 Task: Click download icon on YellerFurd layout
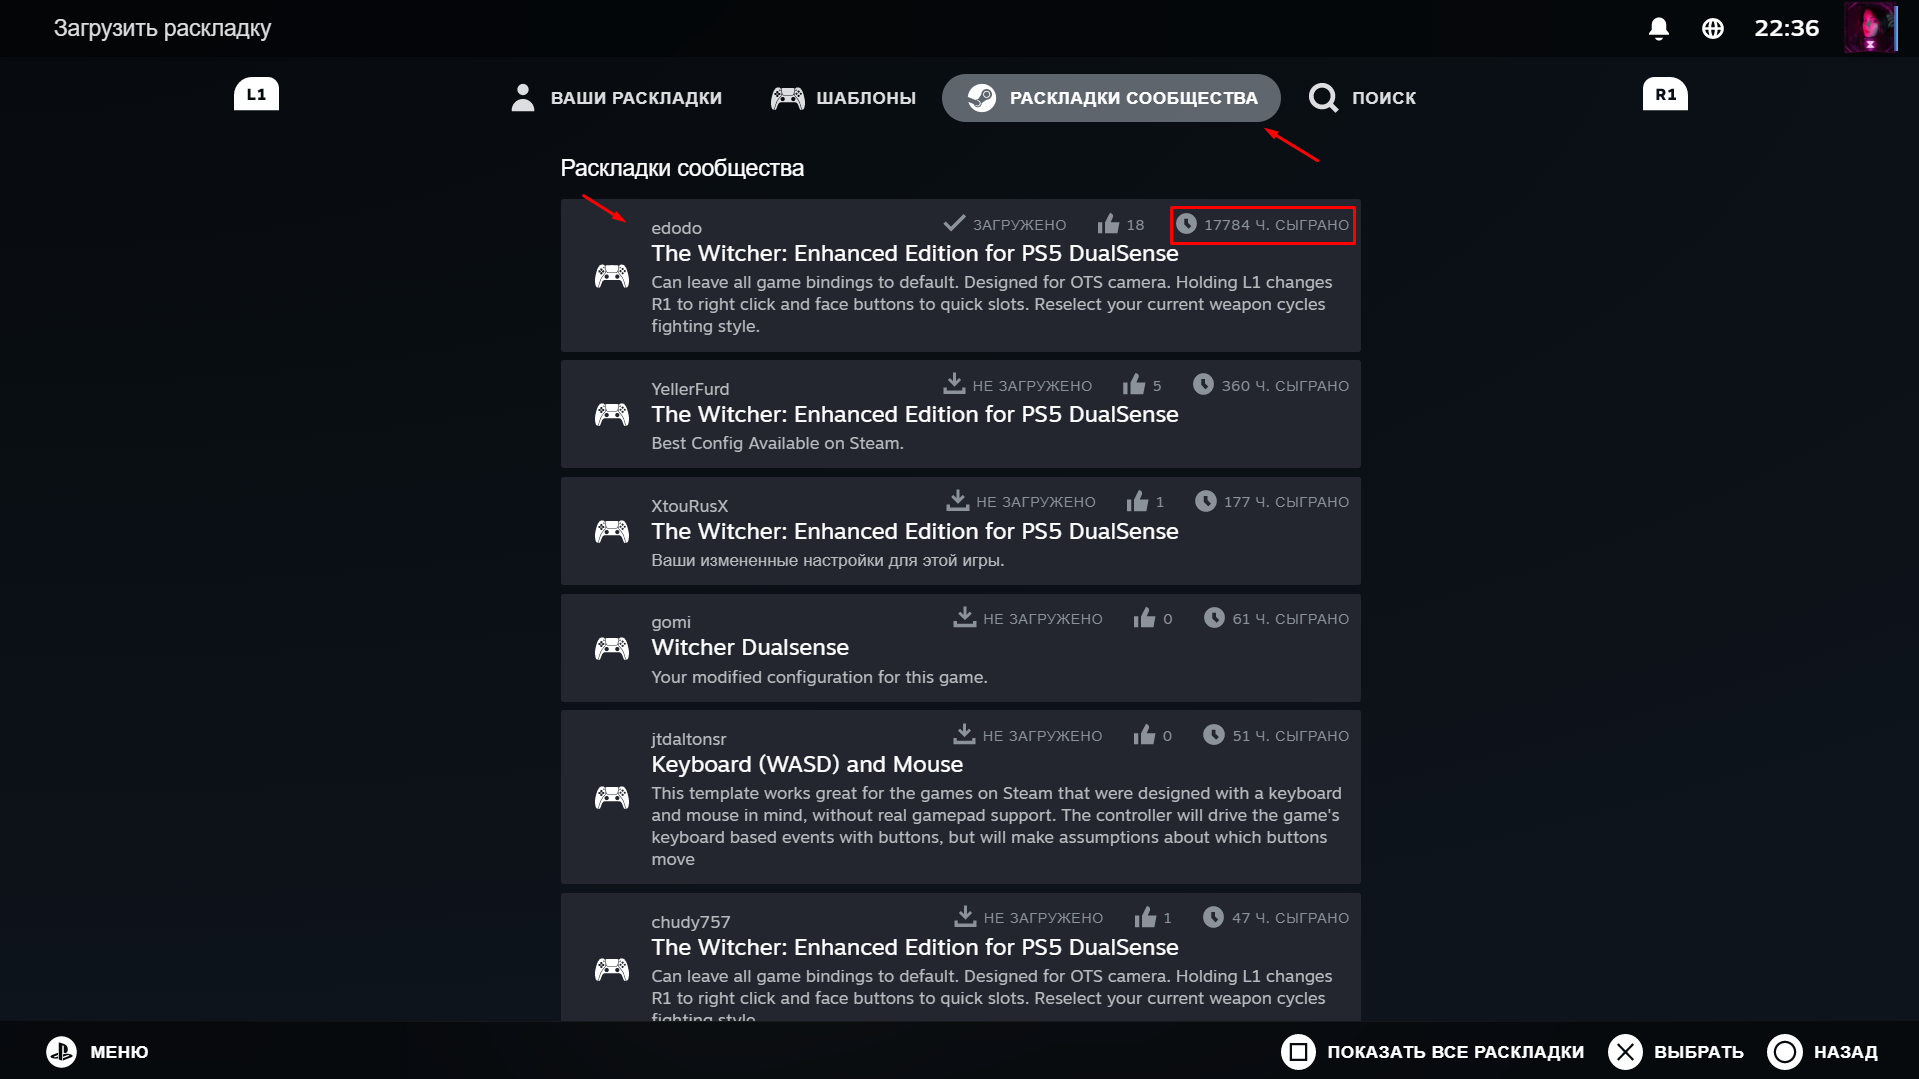tap(954, 384)
